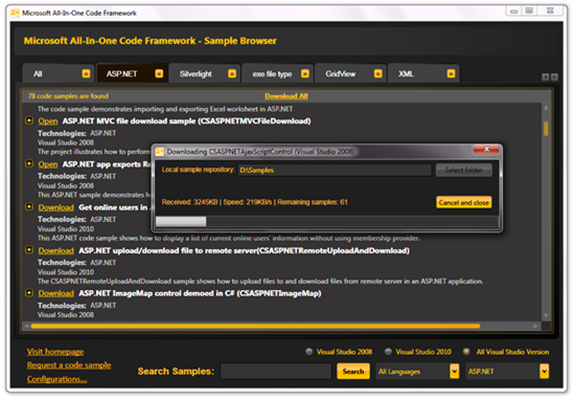This screenshot has width=575, height=400.
Task: Click the vertical scrollbar thumb of the results
Action: tap(546, 129)
